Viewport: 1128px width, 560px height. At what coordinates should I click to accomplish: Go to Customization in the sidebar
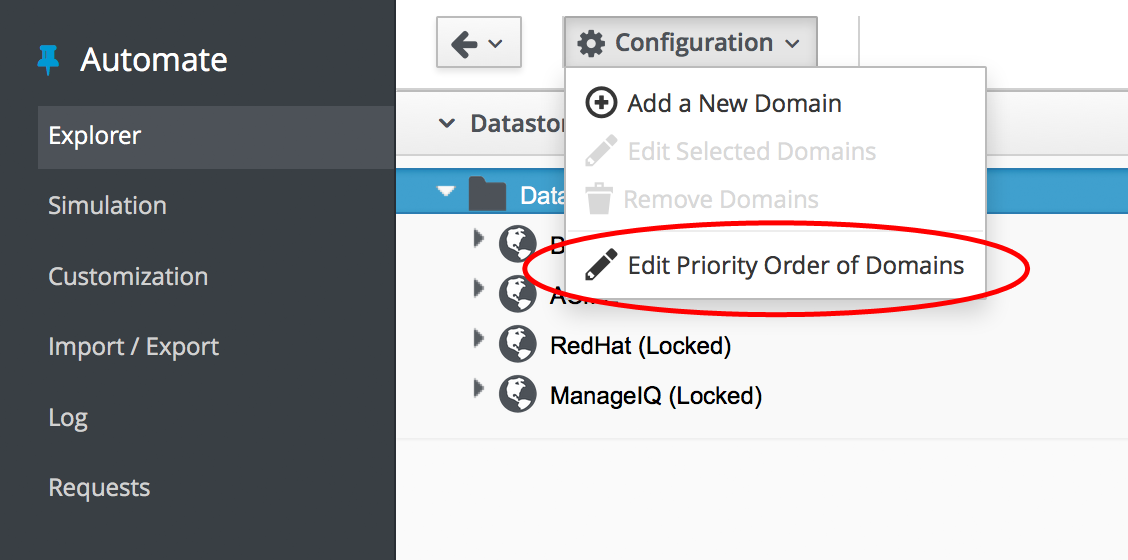(x=128, y=276)
